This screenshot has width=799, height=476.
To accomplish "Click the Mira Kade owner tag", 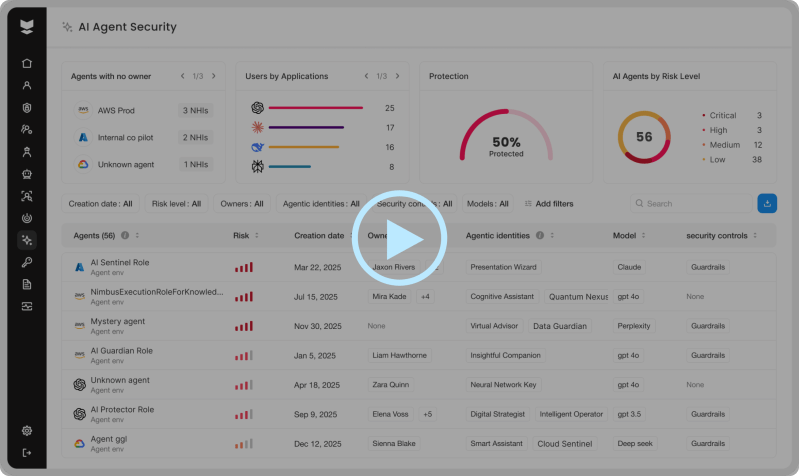I will 389,297.
